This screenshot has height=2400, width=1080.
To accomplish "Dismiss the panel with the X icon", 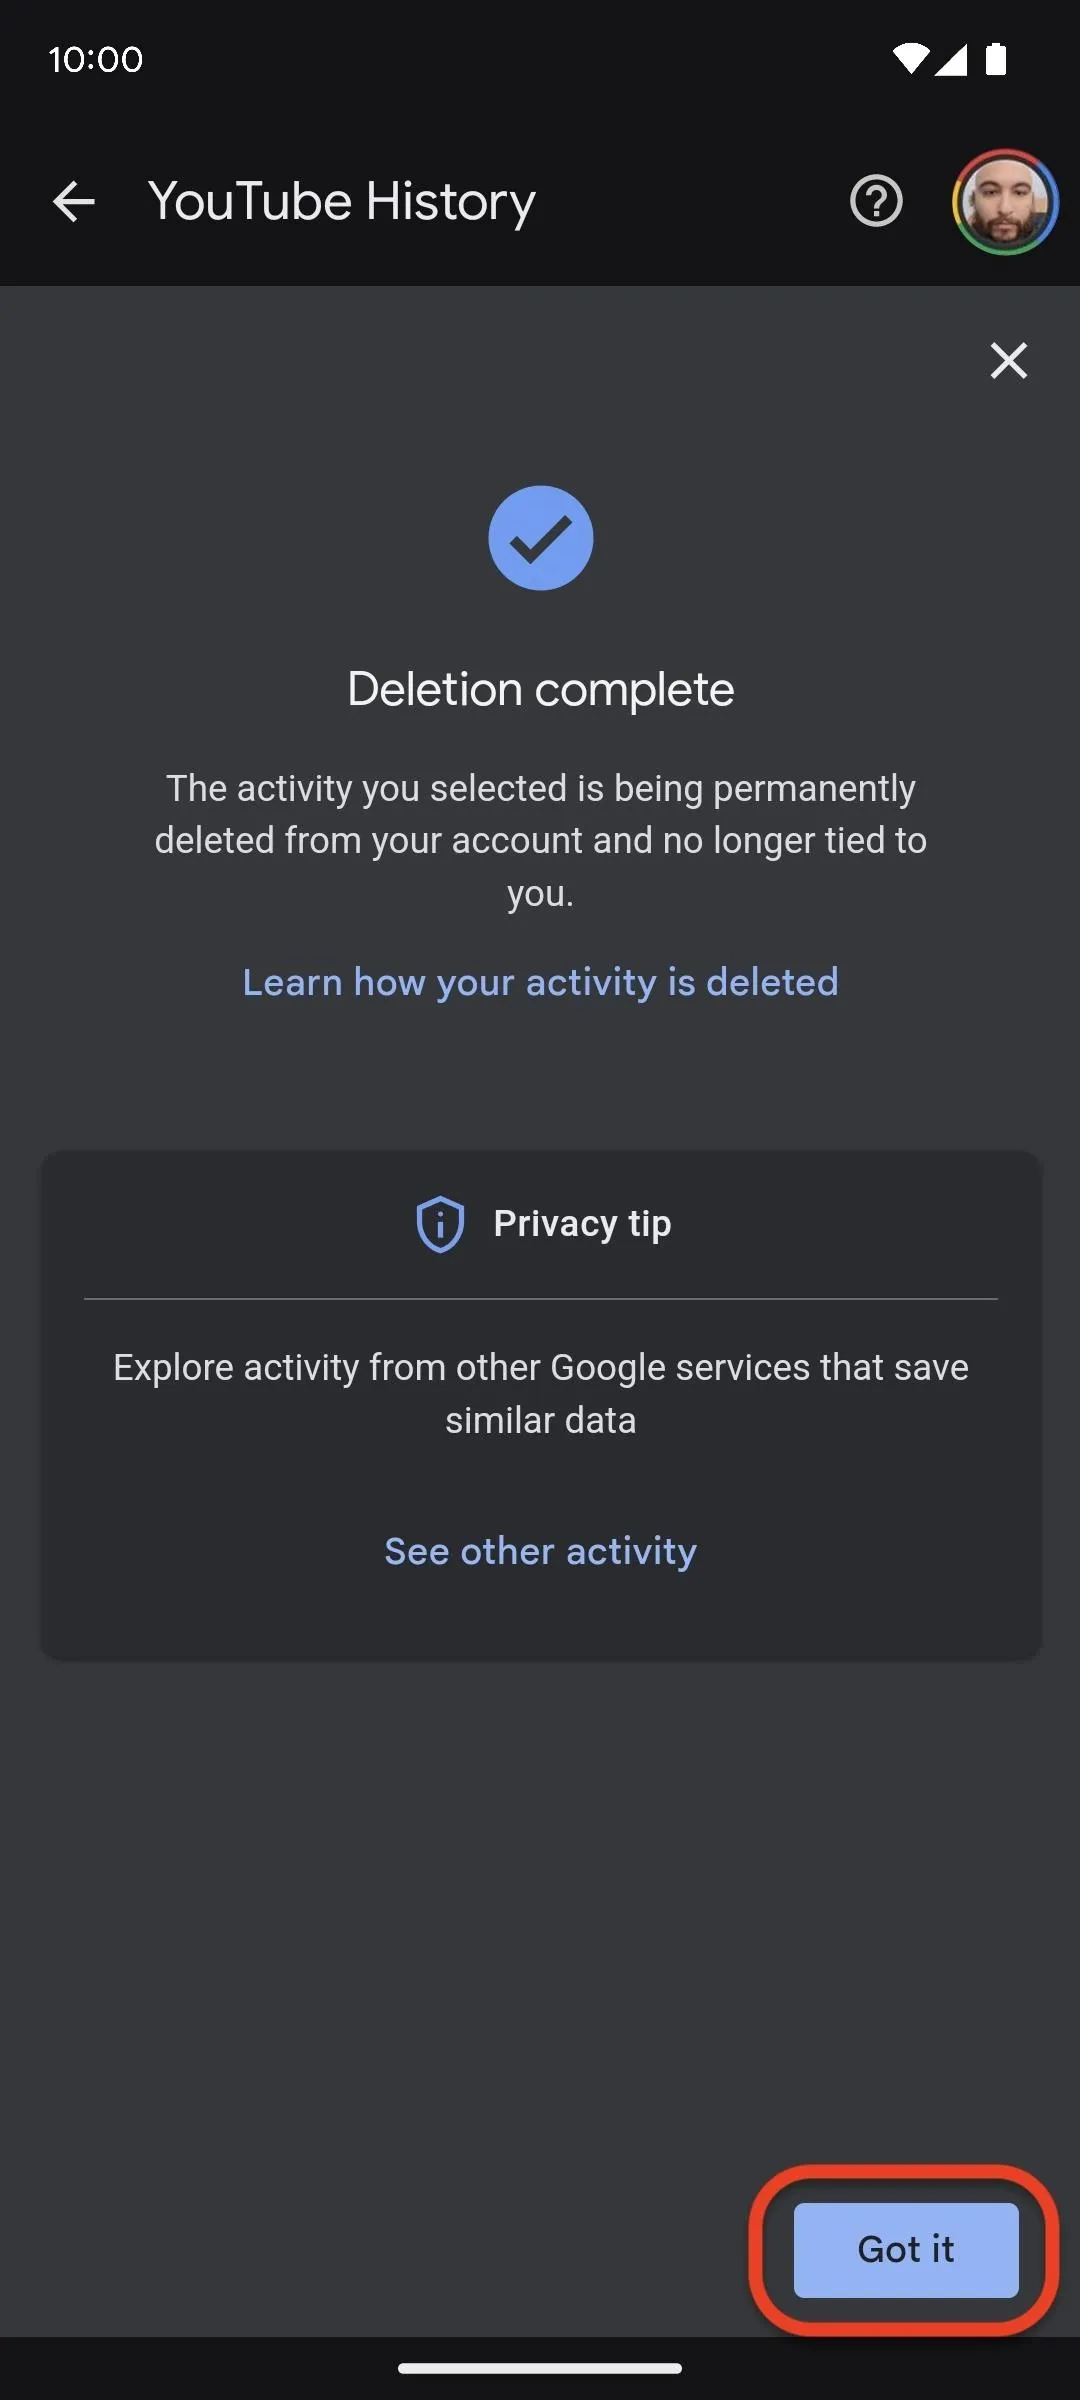I will pyautogui.click(x=1008, y=360).
